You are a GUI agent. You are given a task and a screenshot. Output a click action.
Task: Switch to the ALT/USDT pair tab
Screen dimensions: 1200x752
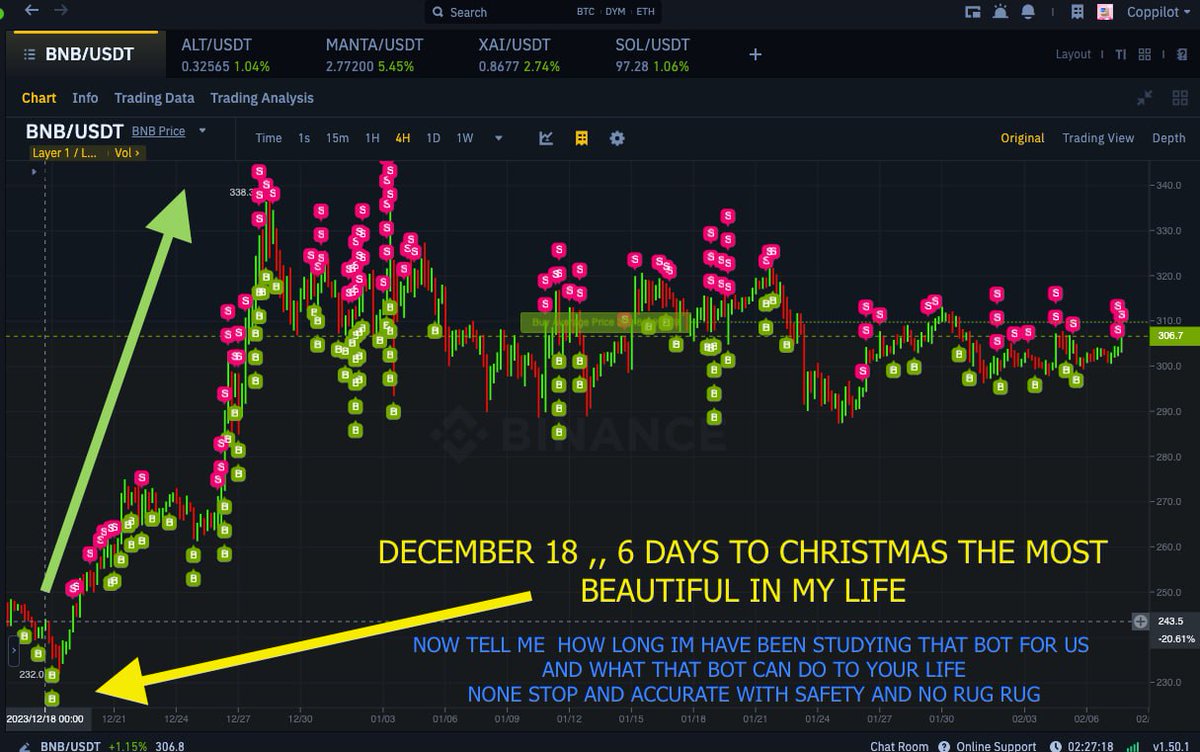225,55
